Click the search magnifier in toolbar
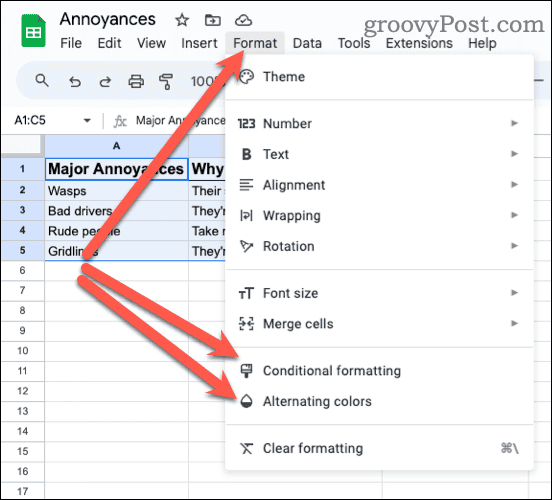Screen dimensions: 552x500 click(x=42, y=81)
